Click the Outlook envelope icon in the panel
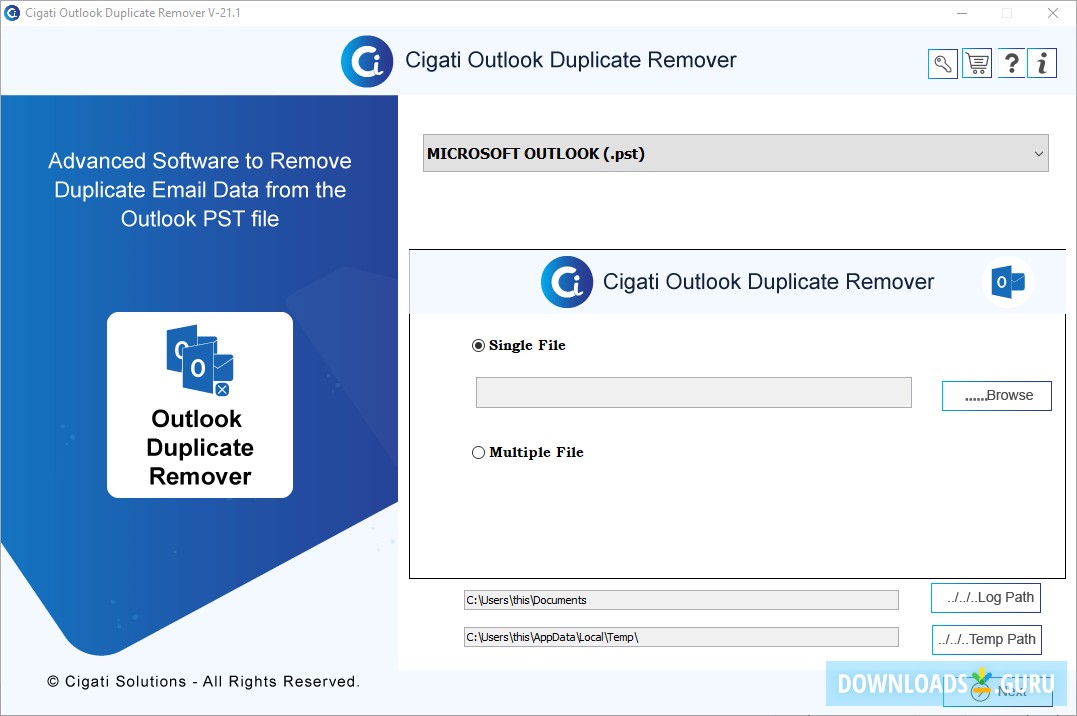The width and height of the screenshot is (1077, 716). point(1008,281)
